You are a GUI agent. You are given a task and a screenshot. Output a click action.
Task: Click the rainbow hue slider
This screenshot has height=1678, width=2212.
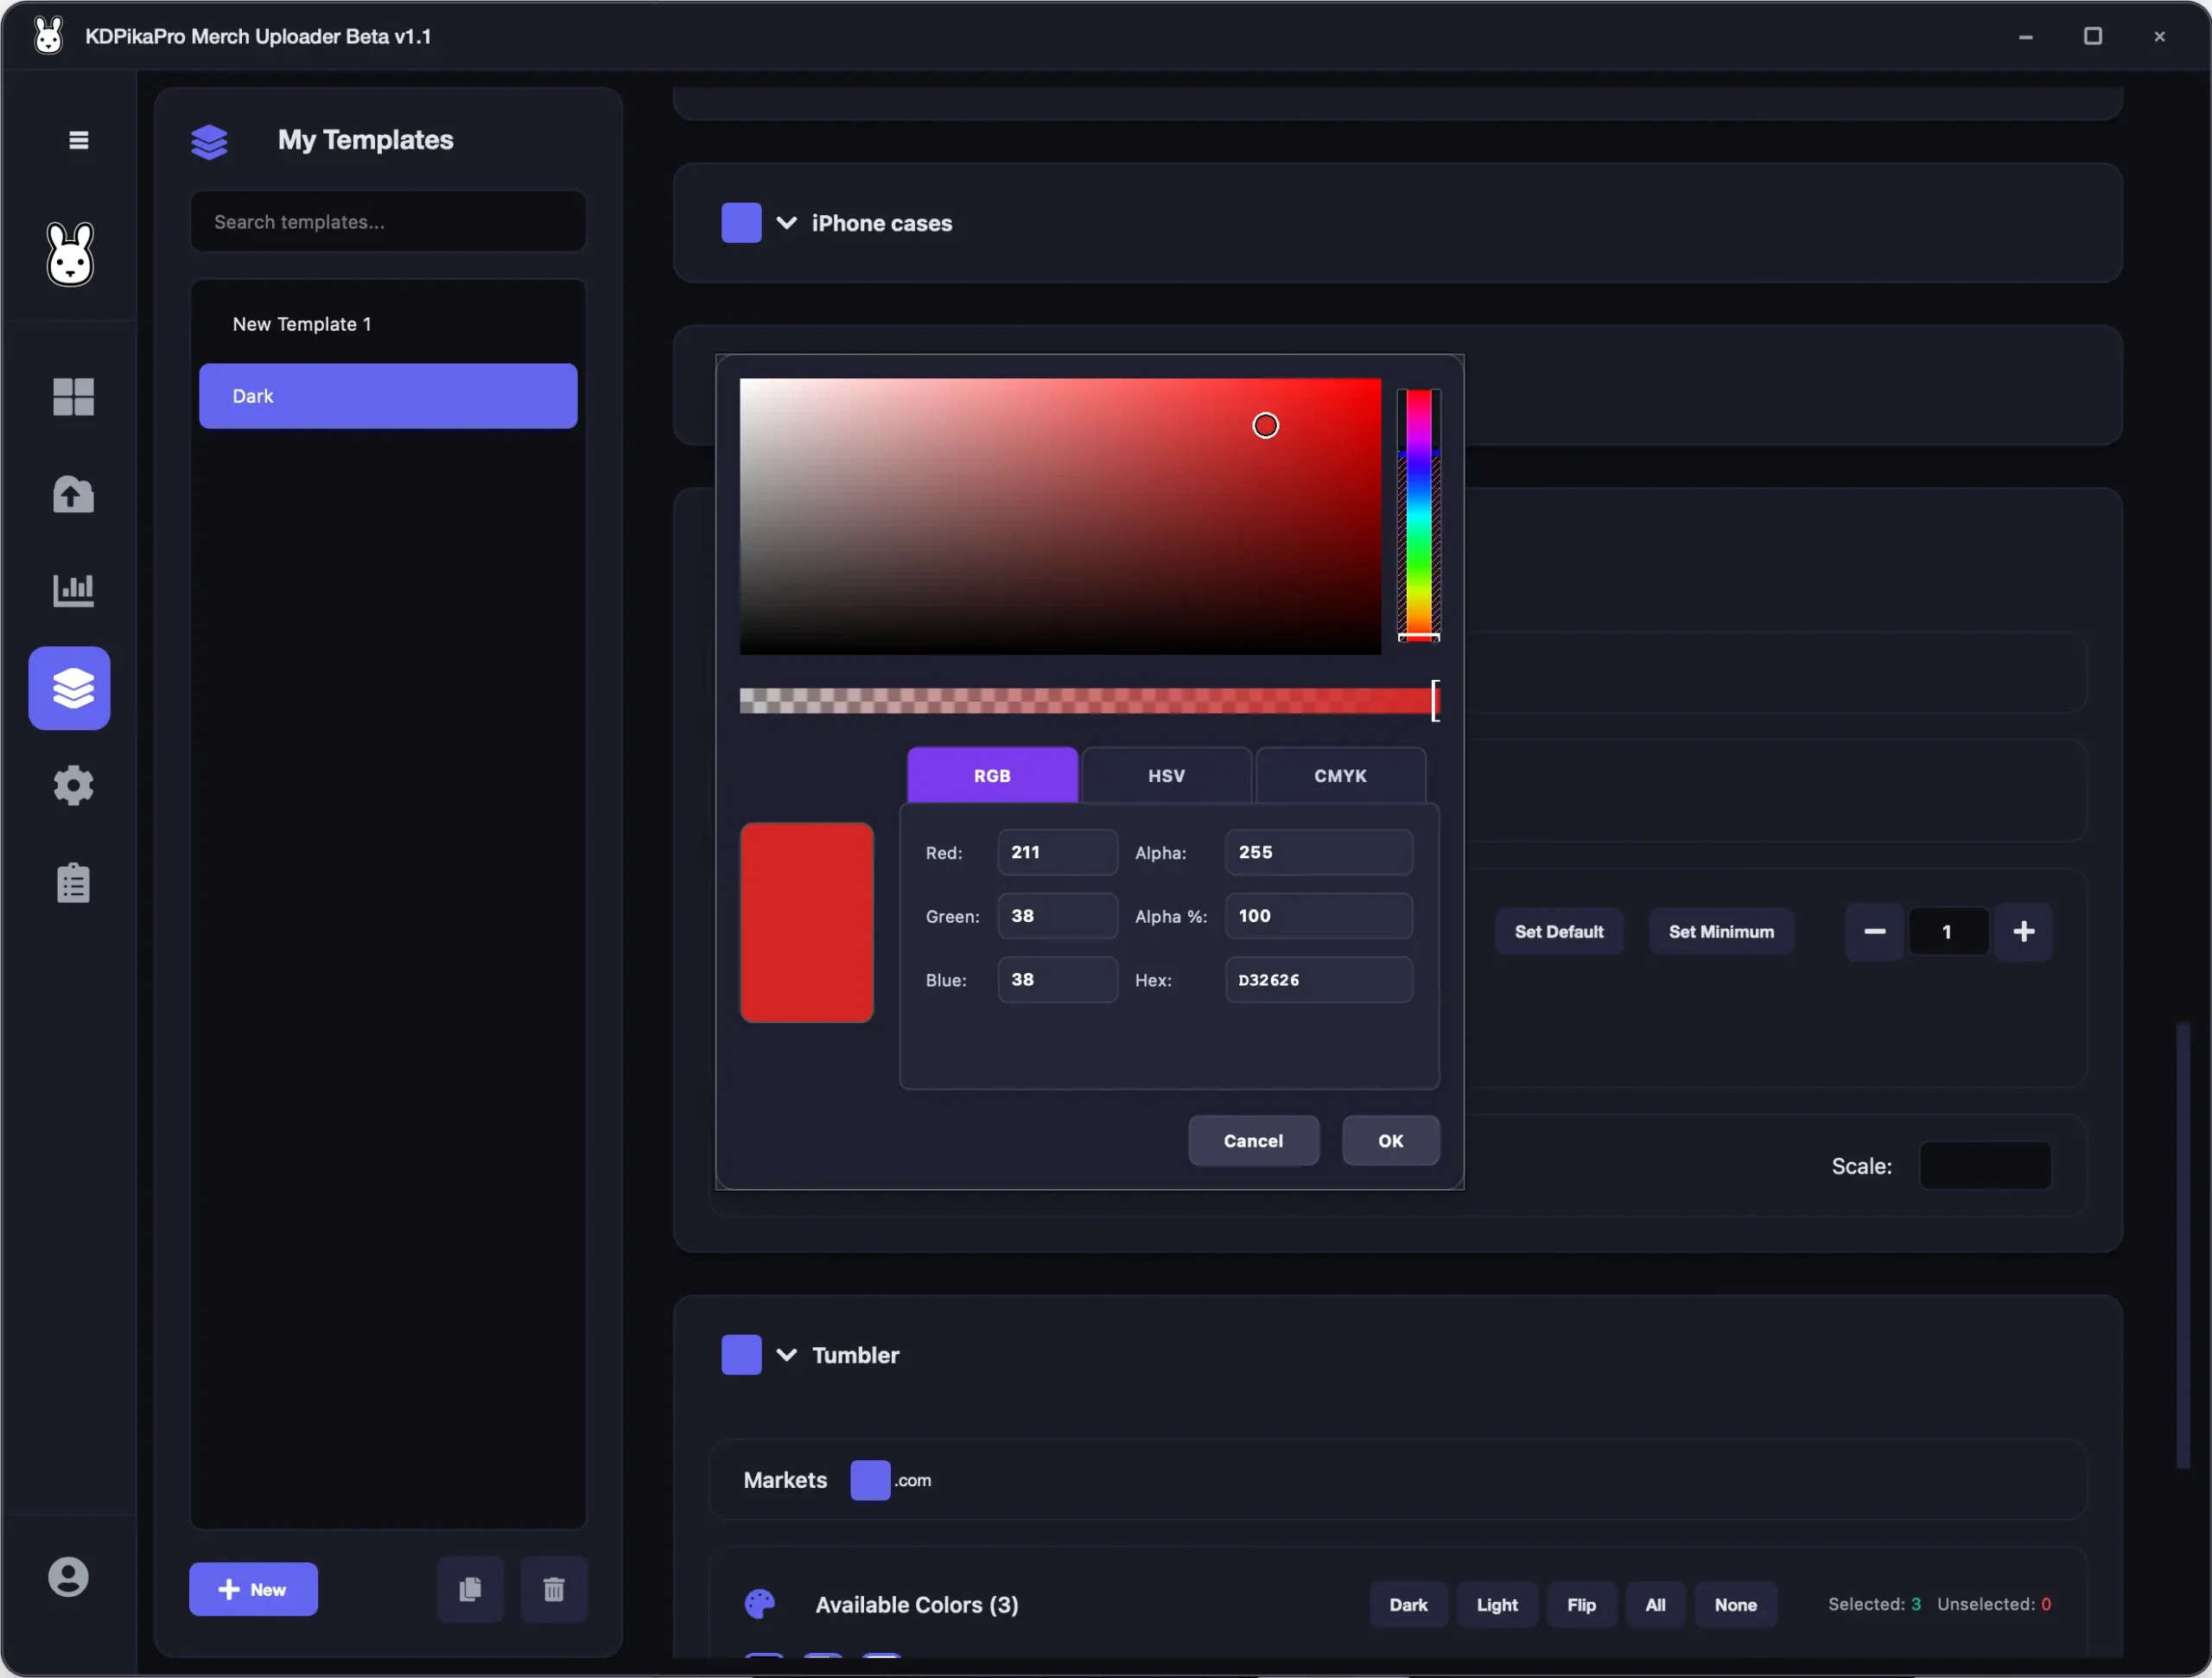(x=1418, y=515)
